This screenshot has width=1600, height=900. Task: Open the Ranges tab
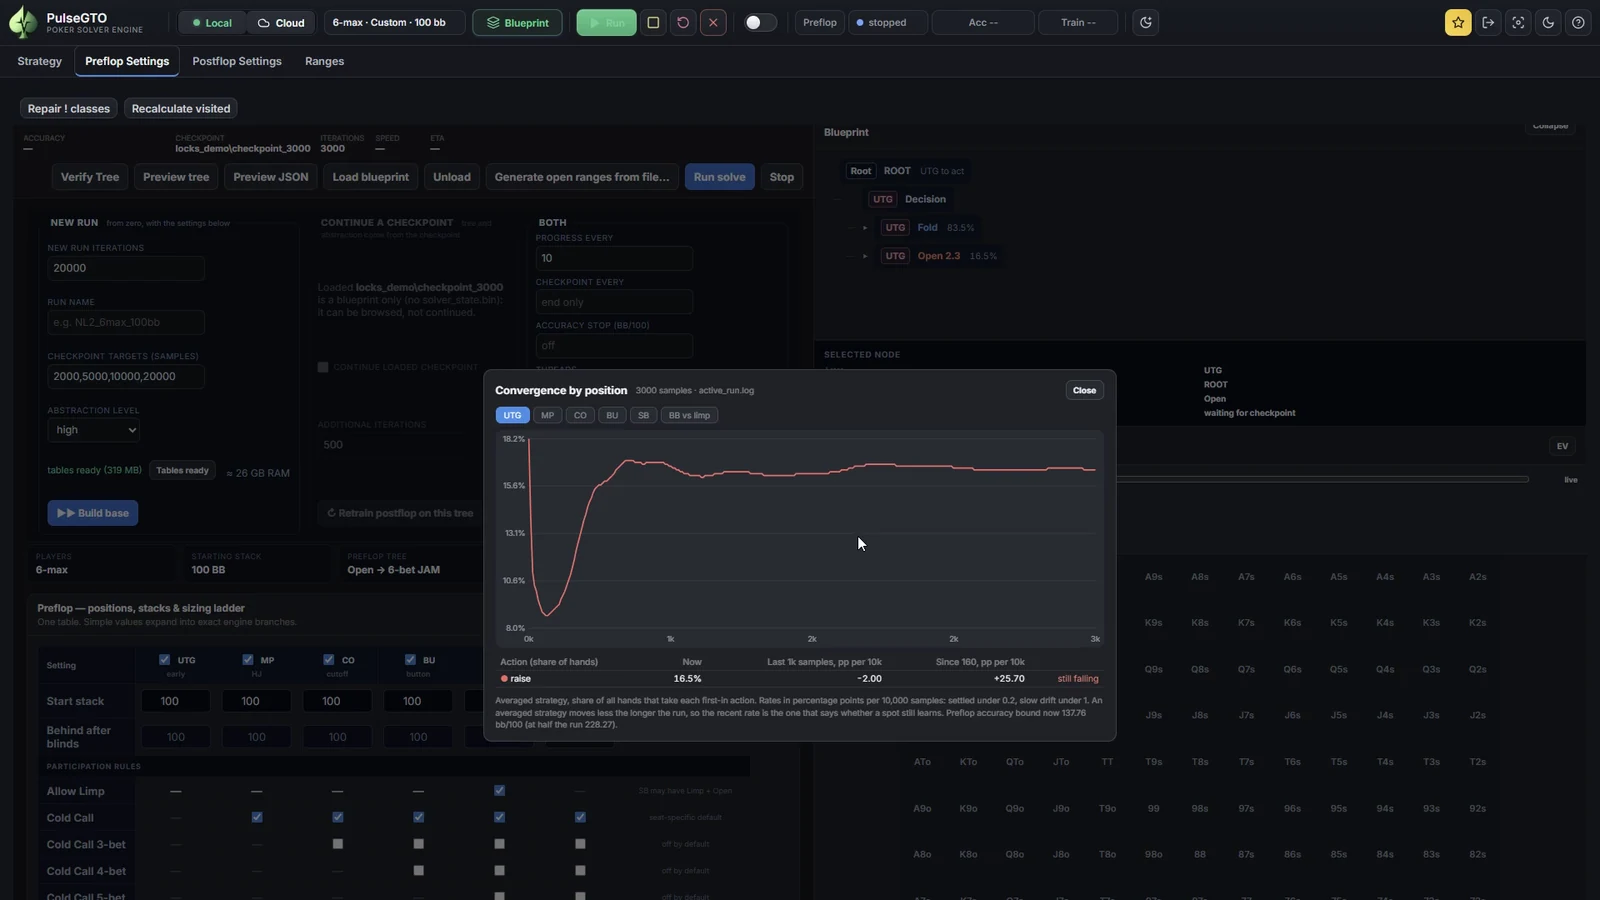point(324,61)
